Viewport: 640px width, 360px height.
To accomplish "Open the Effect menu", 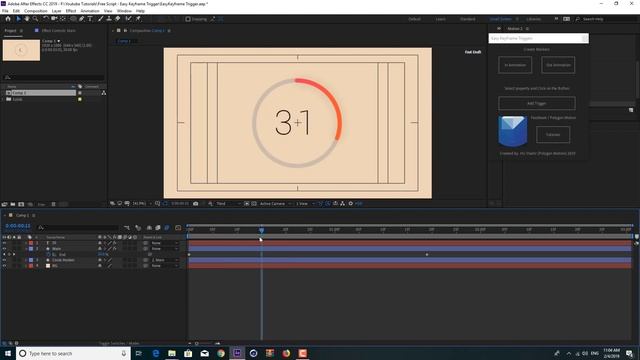I will tap(71, 11).
